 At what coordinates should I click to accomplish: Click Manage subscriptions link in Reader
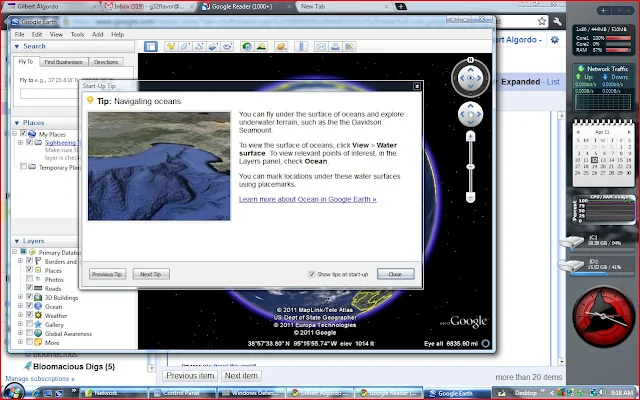tap(40, 379)
